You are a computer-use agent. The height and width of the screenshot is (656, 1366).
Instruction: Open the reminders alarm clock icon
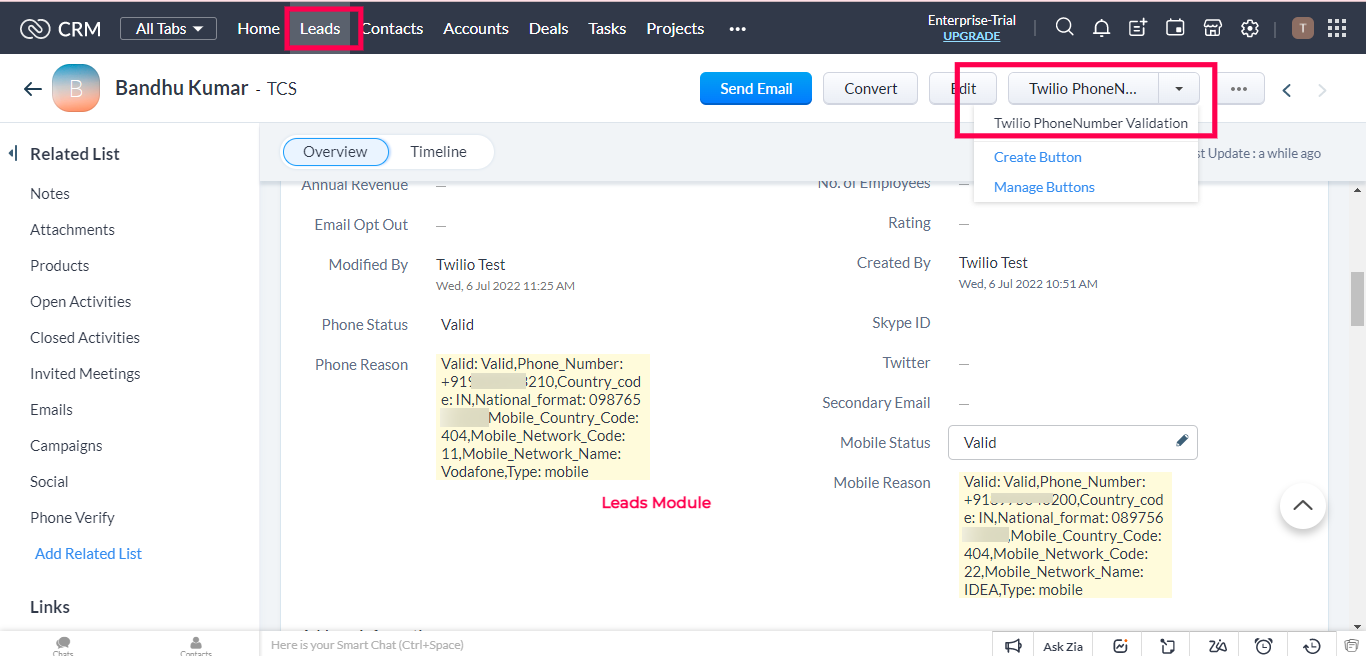point(1264,645)
